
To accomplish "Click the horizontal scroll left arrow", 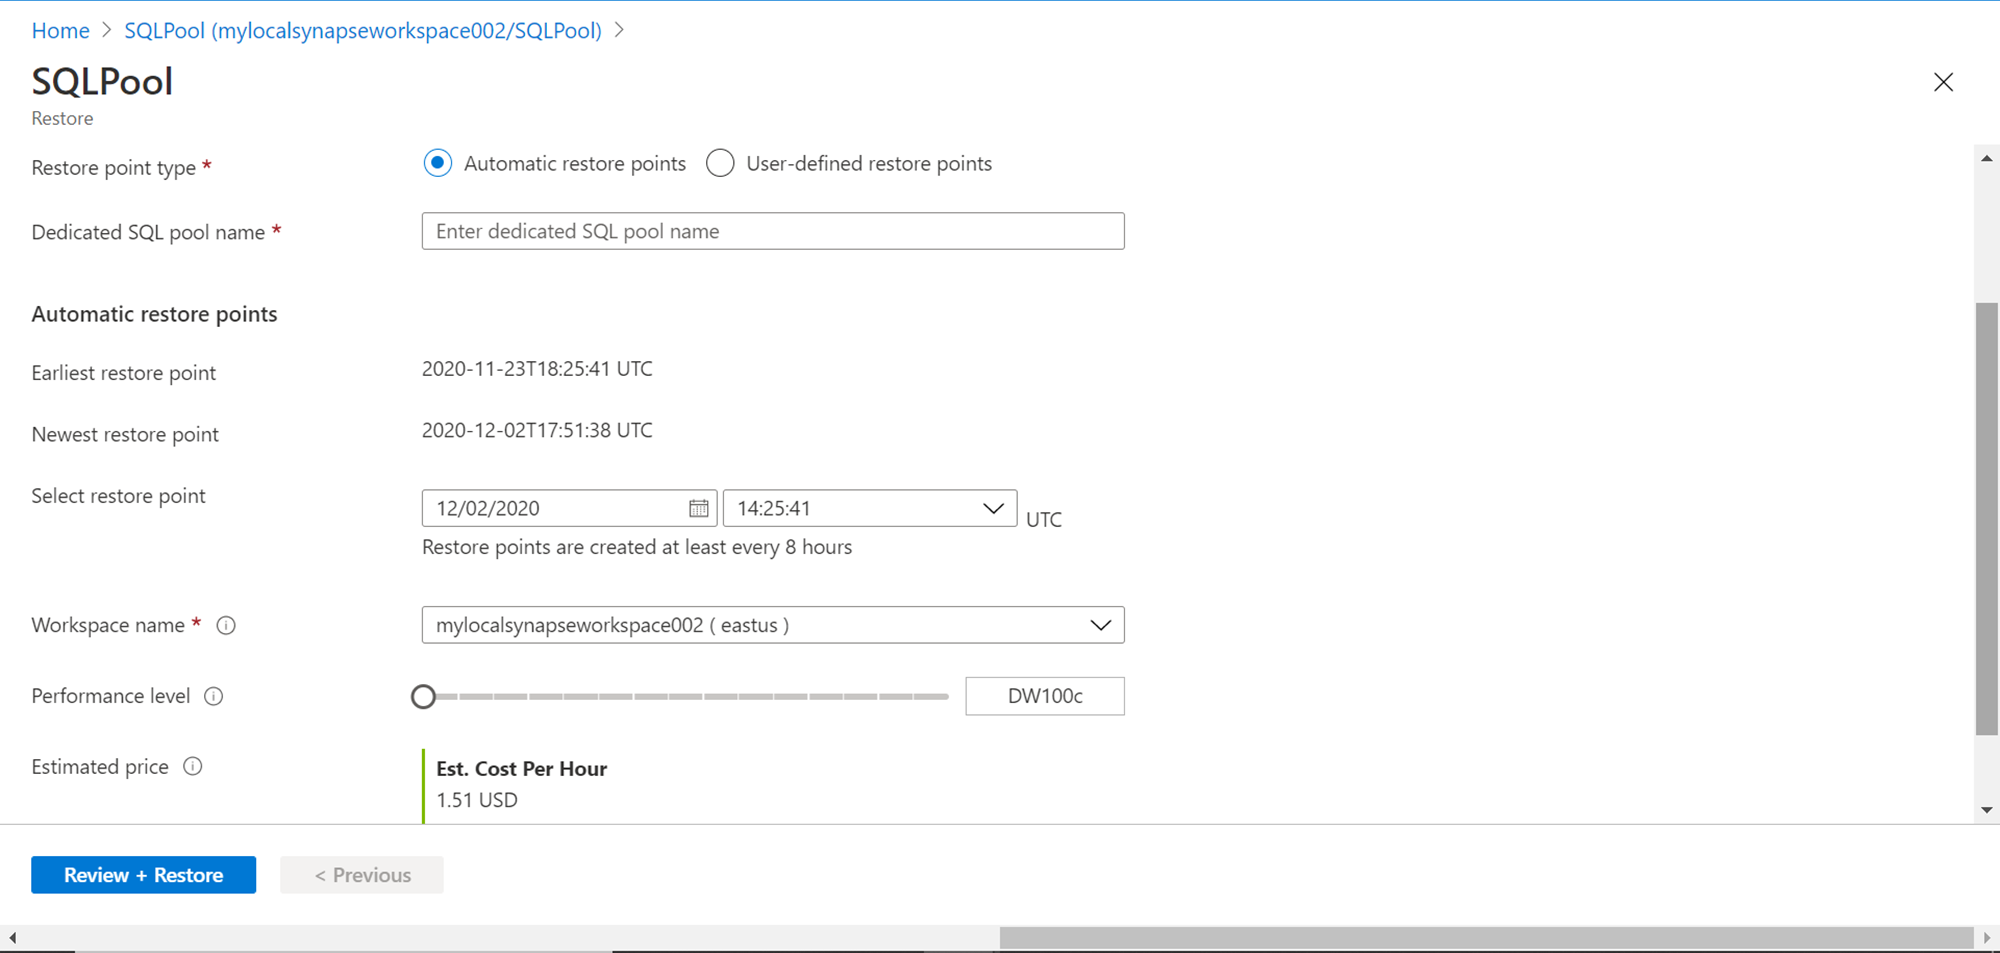I will (12, 938).
